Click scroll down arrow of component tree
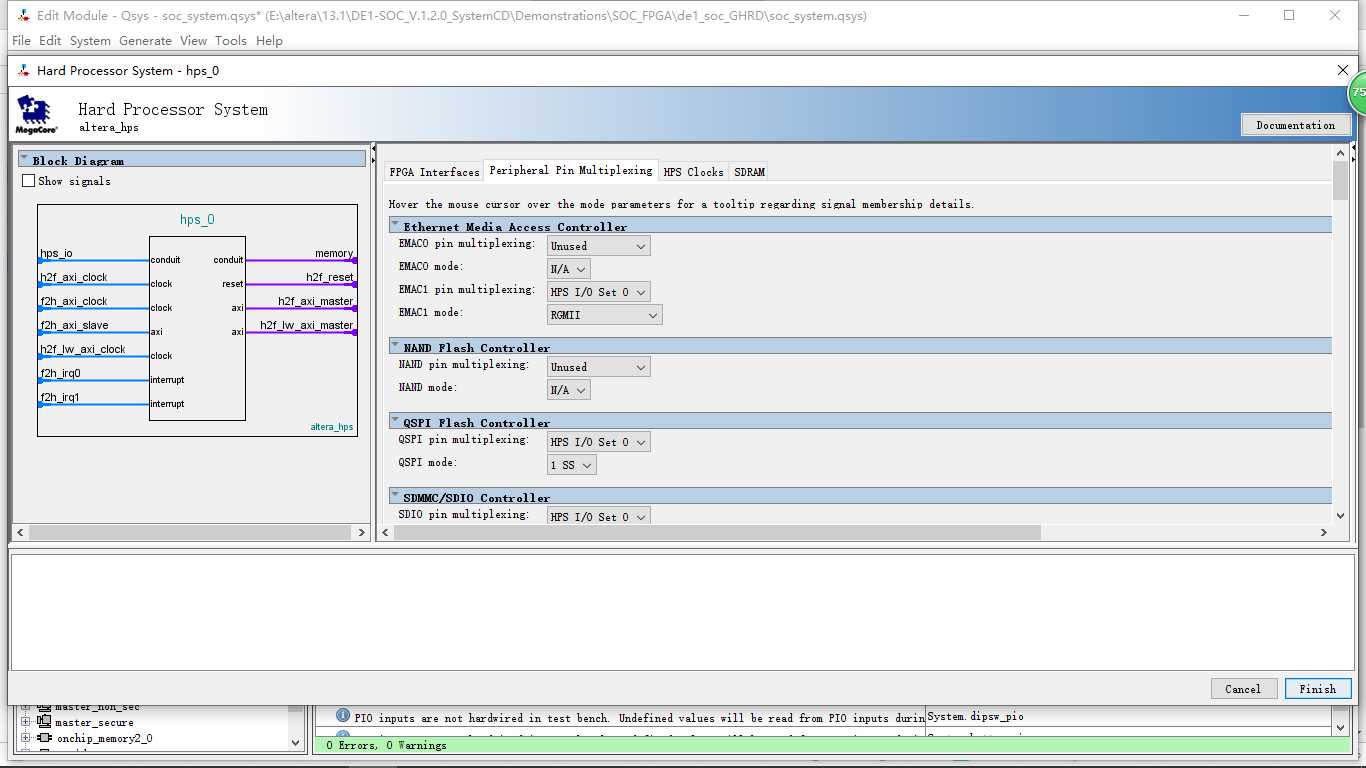Screen dimensions: 1366x768 click(296, 742)
